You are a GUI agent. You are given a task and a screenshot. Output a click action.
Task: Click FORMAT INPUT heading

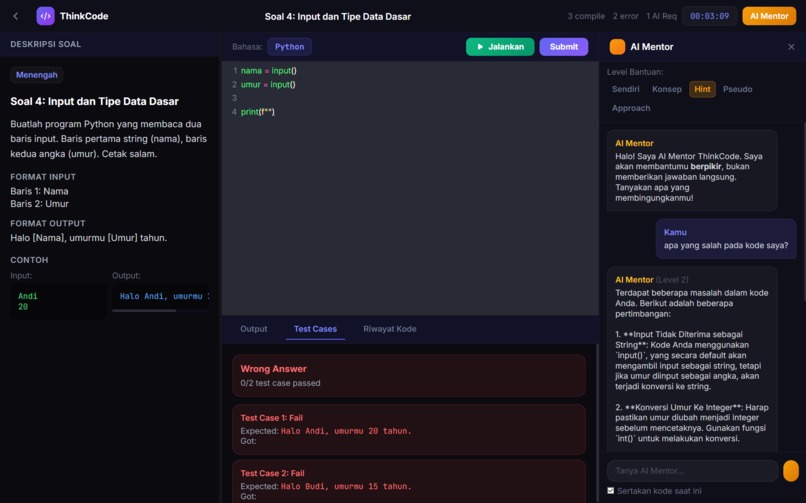coord(43,177)
